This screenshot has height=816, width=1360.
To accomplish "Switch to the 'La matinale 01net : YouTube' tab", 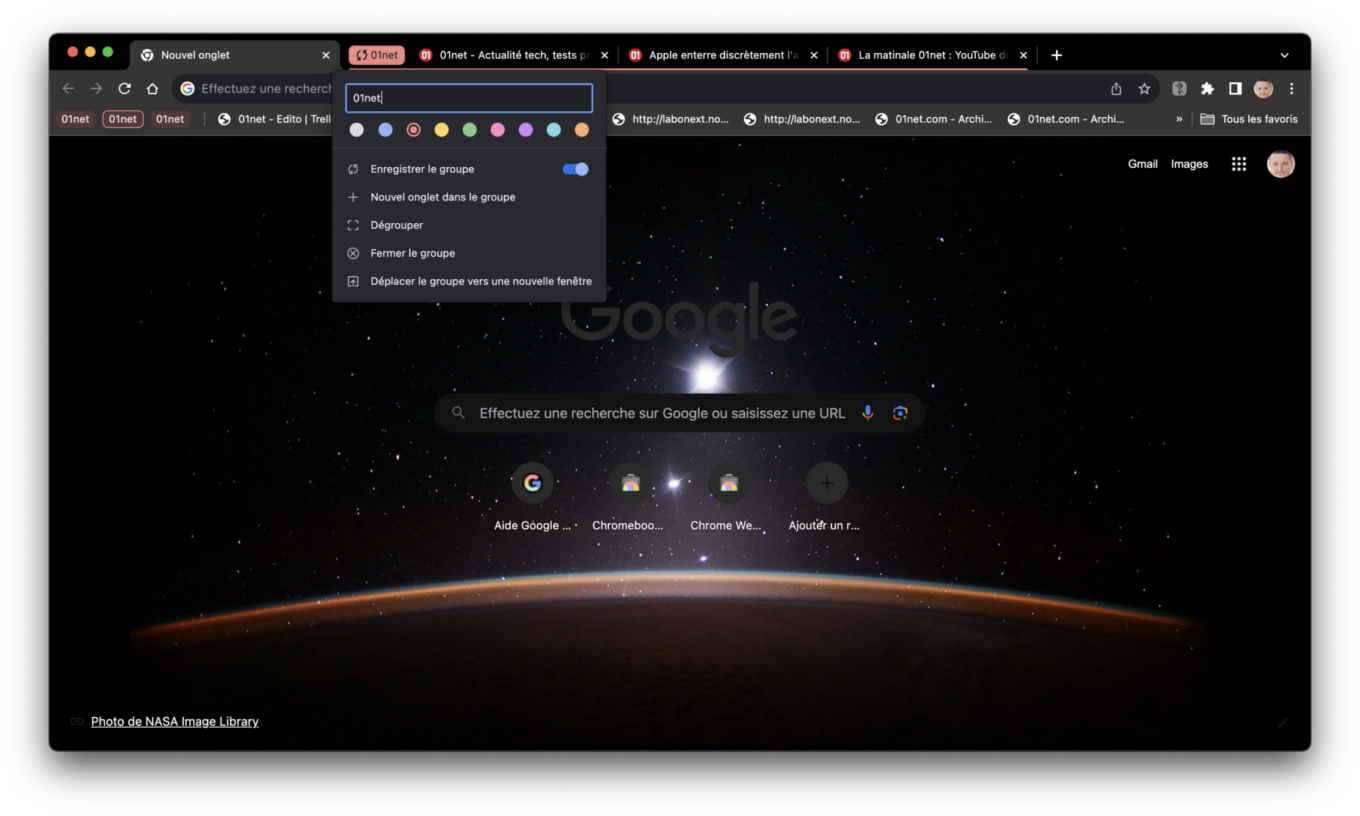I will (x=931, y=56).
